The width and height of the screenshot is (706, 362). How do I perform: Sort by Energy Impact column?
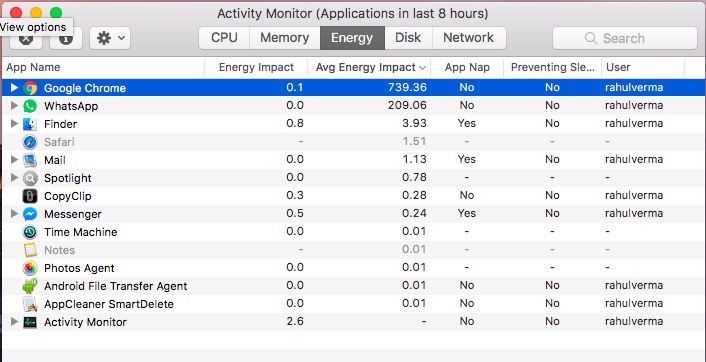pyautogui.click(x=256, y=68)
